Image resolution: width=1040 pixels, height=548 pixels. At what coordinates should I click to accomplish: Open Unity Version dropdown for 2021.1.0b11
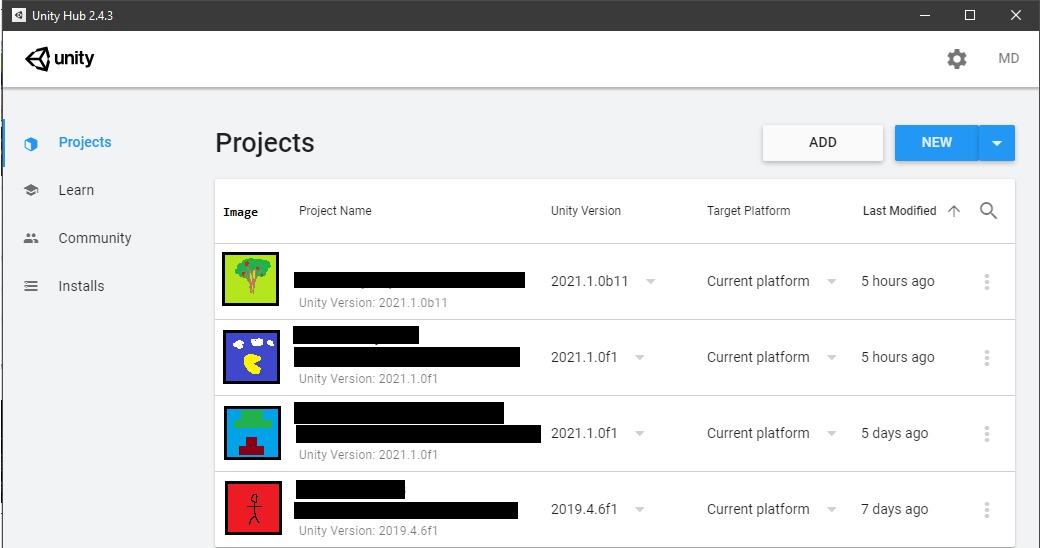pos(651,282)
